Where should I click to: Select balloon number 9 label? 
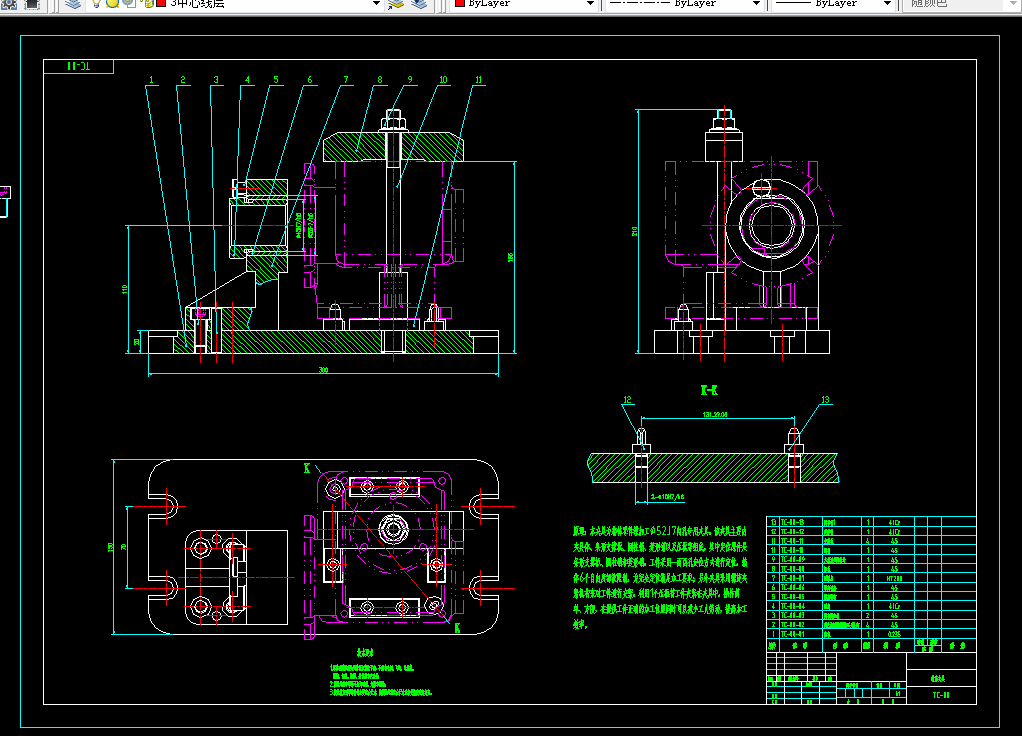[410, 80]
